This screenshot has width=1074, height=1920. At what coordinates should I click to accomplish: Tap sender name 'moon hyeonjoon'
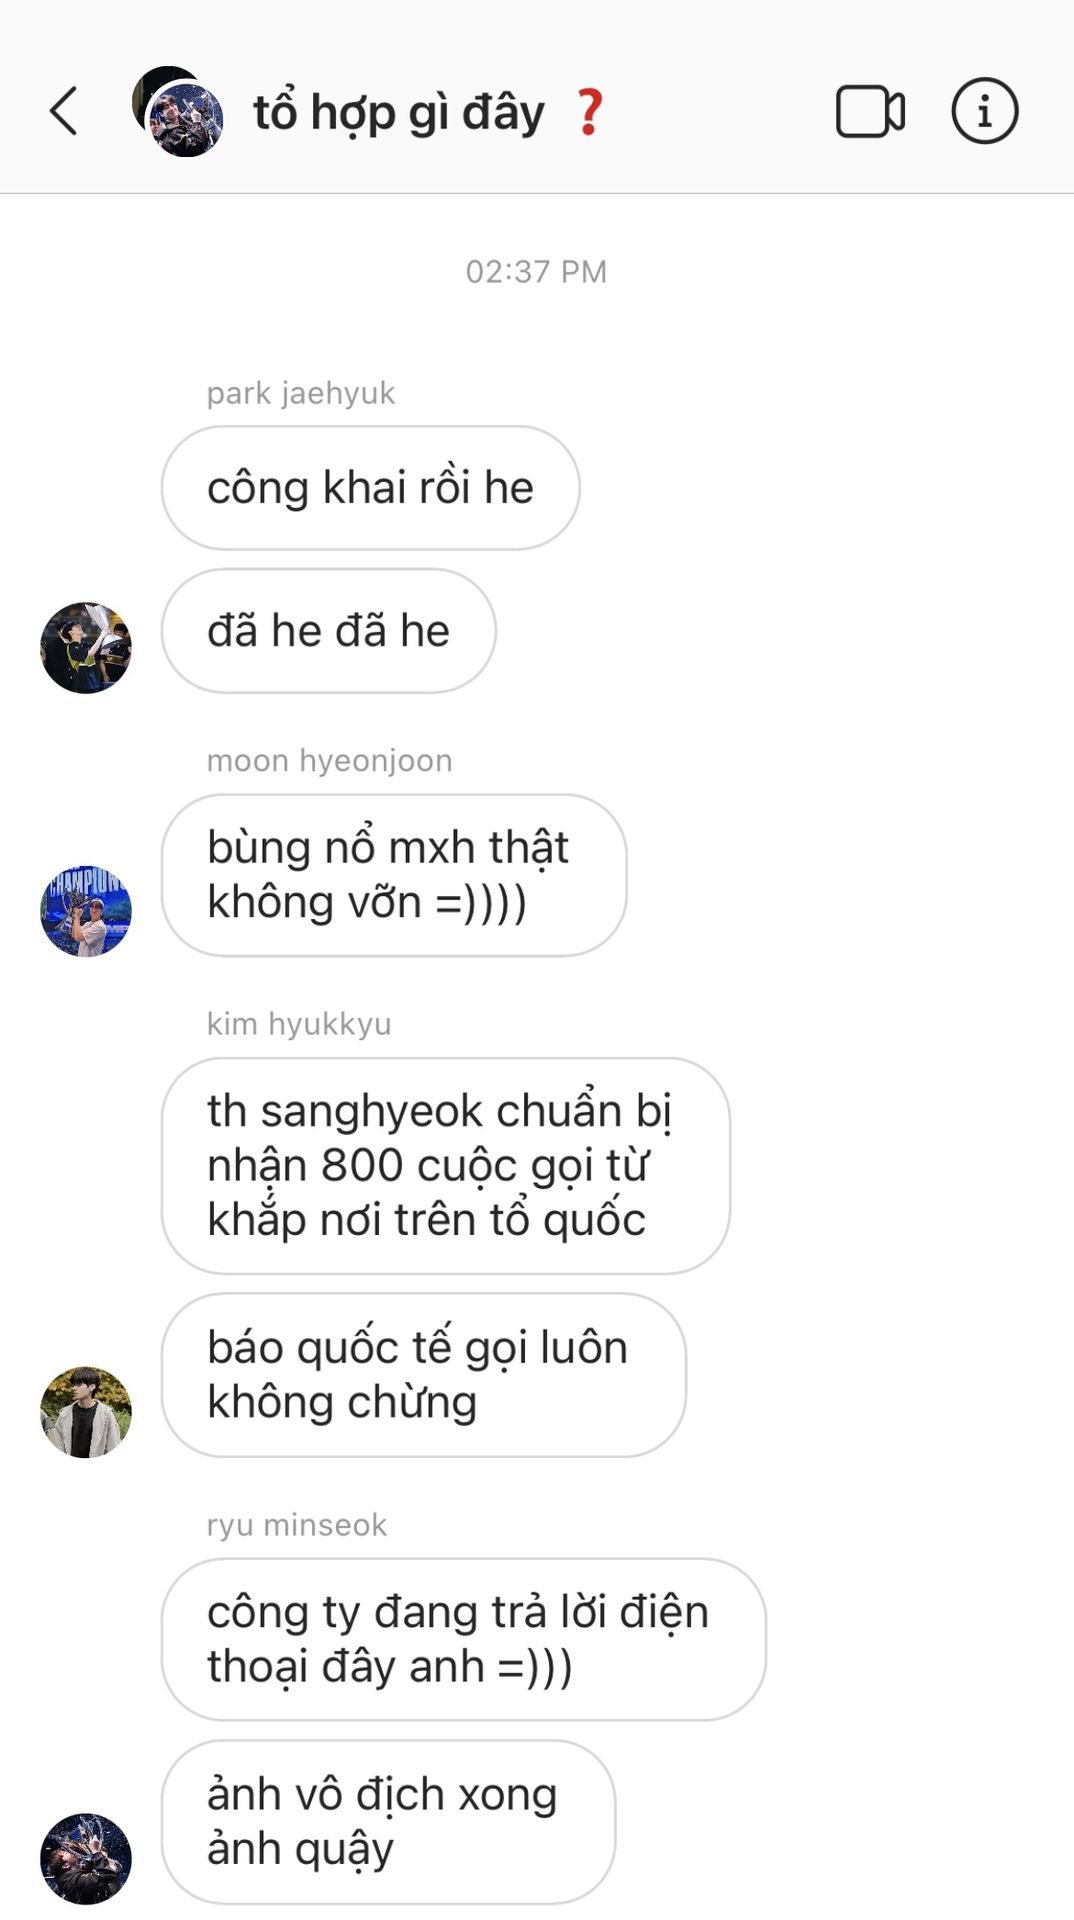[x=330, y=761]
